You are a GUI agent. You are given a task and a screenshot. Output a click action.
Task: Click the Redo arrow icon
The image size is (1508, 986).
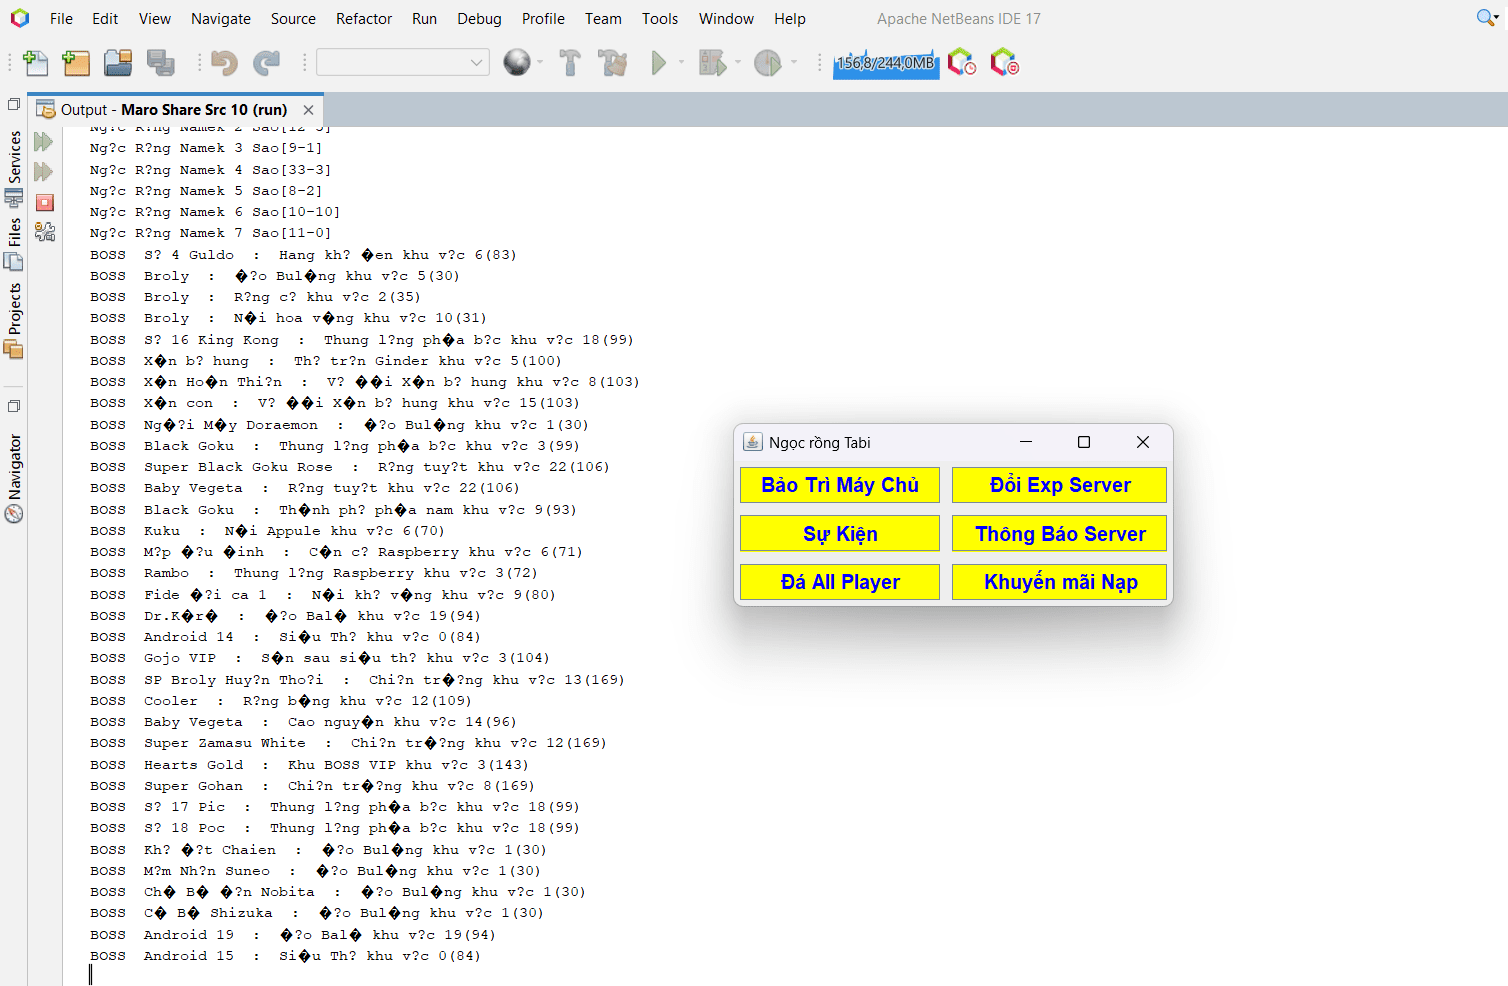point(266,63)
